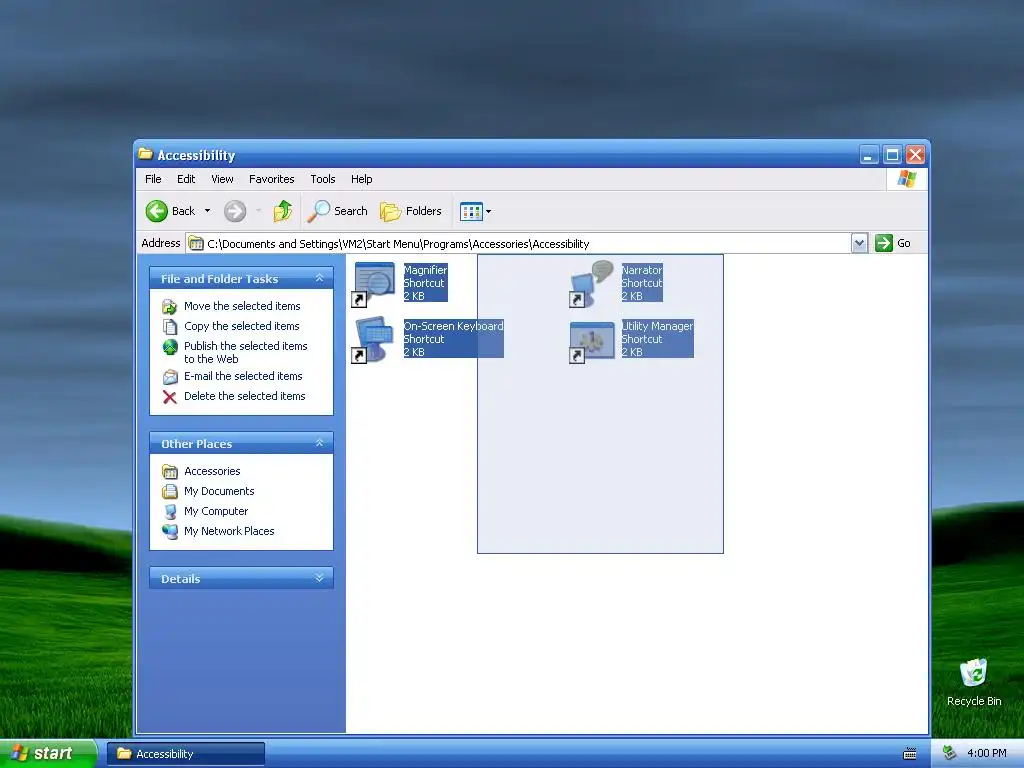Open the Back history dropdown arrow

pos(208,211)
